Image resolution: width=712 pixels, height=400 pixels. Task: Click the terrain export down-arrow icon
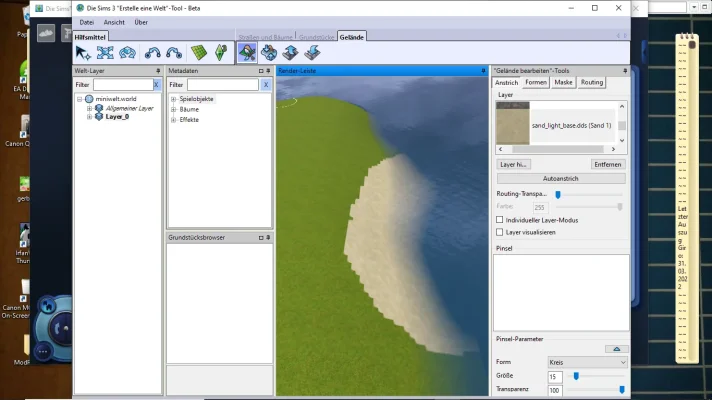point(312,53)
